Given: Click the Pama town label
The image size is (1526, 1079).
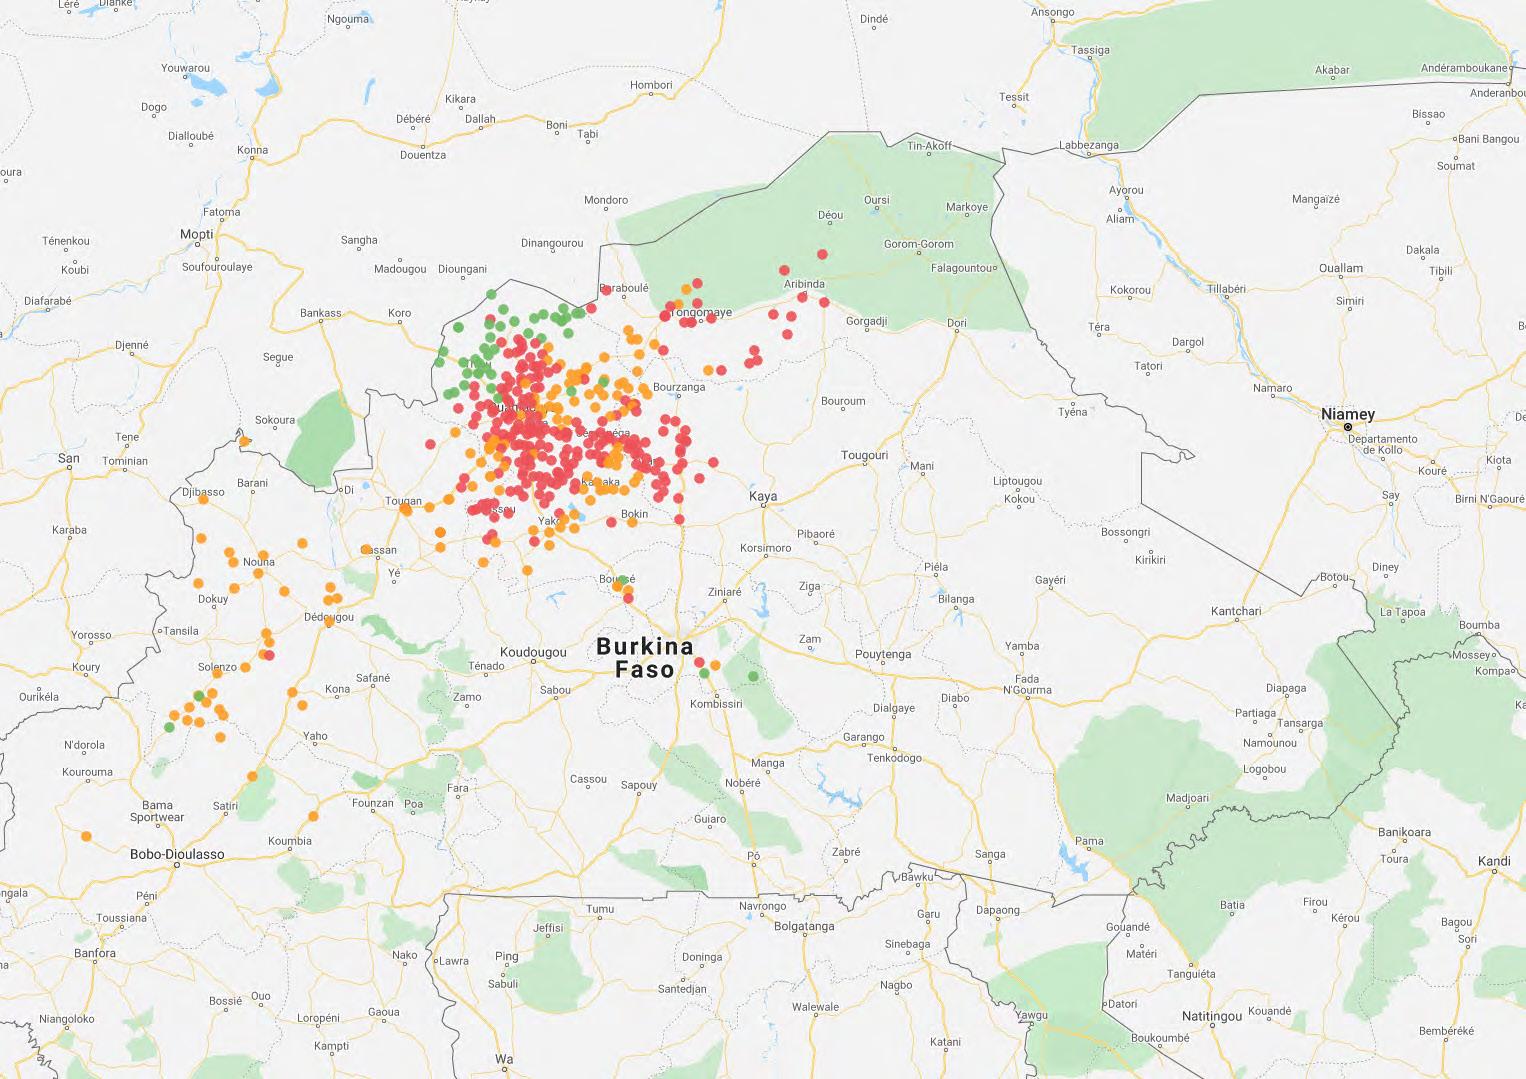Looking at the screenshot, I should coord(1089,841).
